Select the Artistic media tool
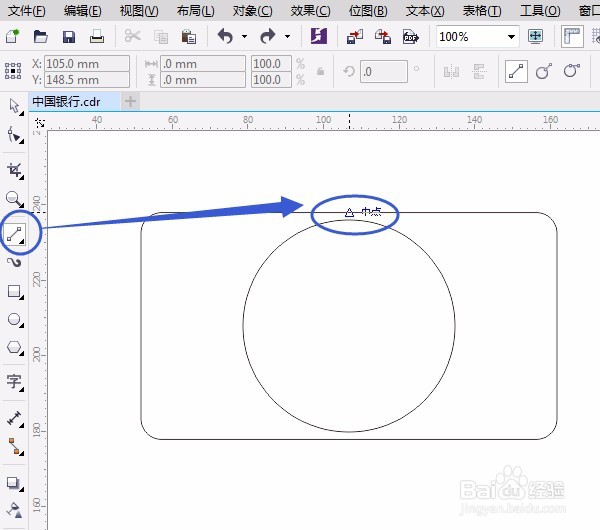Viewport: 600px width, 530px height. point(15,262)
